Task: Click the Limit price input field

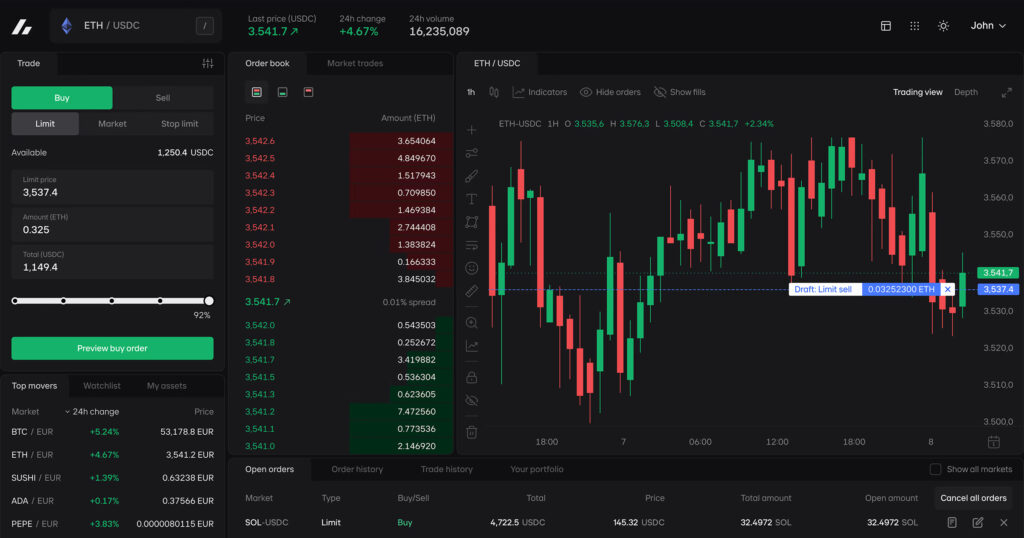Action: [x=112, y=187]
